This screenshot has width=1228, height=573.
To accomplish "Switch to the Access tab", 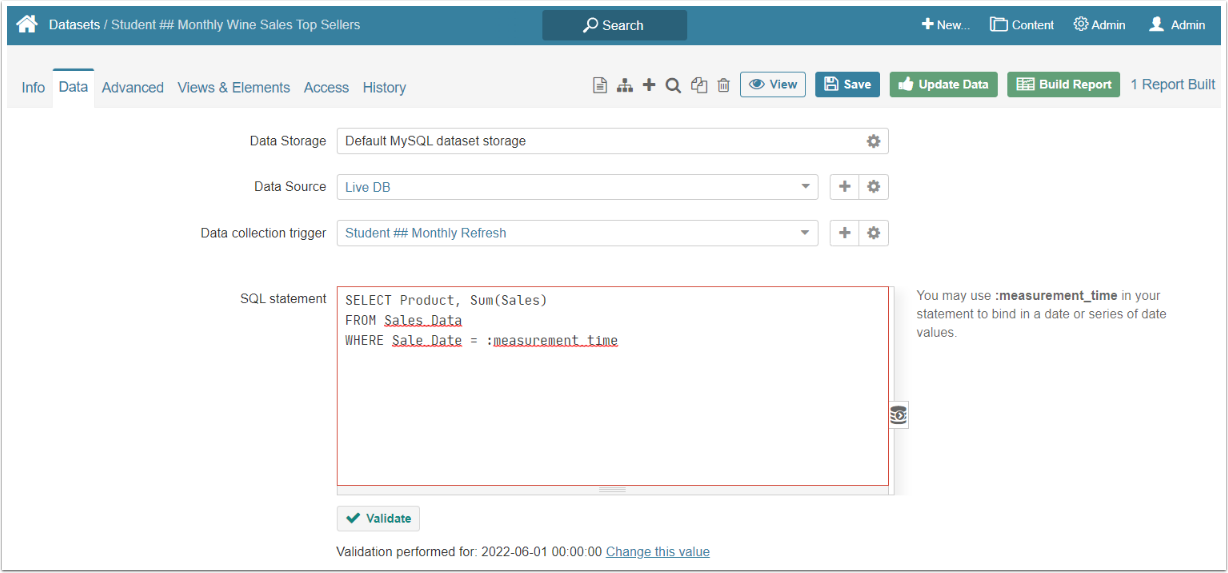I will click(x=326, y=87).
